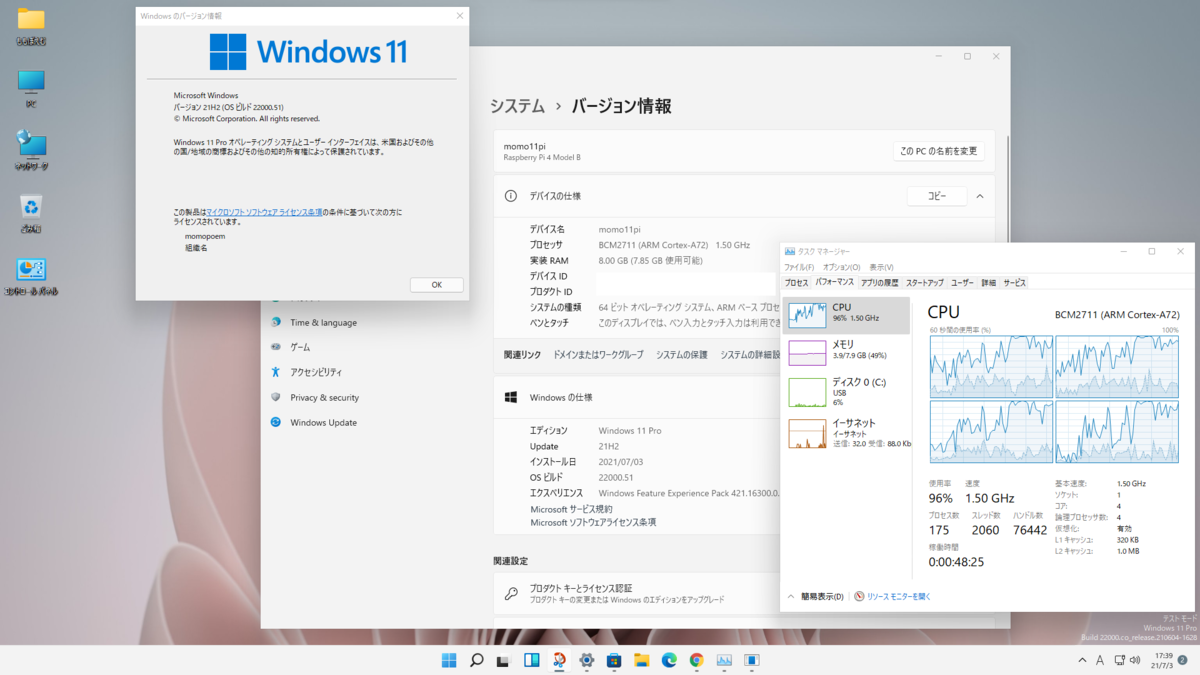This screenshot has height=675, width=1200.
Task: Open 表示(V) menu in Task Manager
Action: coord(881,268)
